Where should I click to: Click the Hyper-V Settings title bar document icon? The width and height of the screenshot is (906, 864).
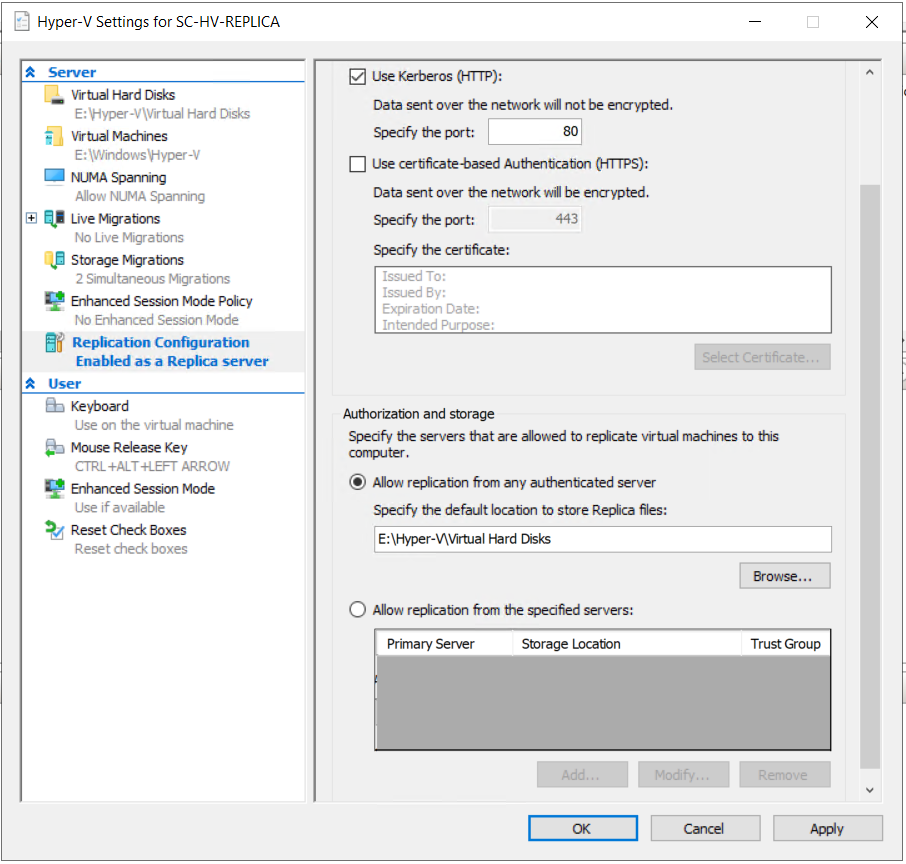coord(22,22)
